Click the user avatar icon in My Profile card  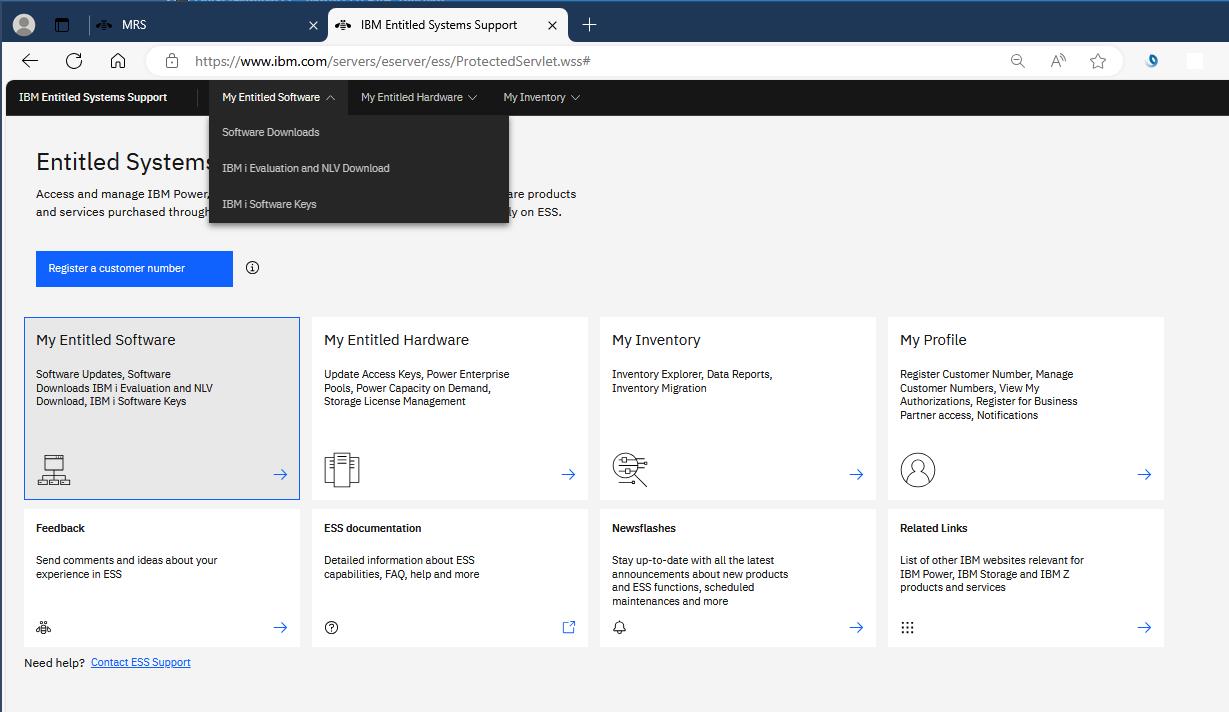click(x=917, y=469)
